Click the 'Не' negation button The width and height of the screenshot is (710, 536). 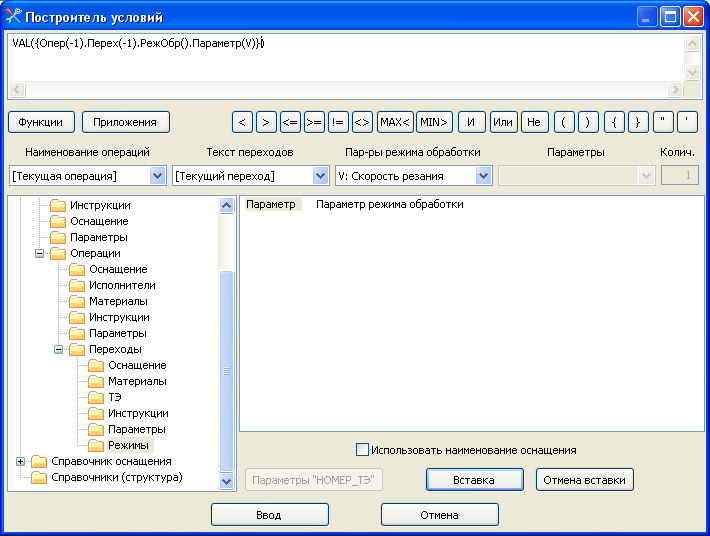point(534,122)
